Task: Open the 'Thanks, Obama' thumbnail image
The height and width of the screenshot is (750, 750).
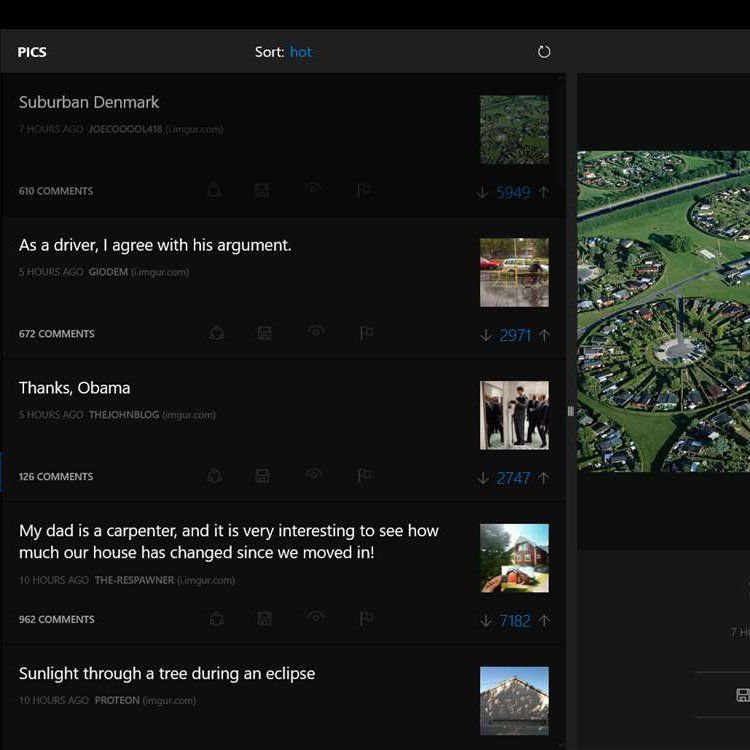Action: coord(514,415)
